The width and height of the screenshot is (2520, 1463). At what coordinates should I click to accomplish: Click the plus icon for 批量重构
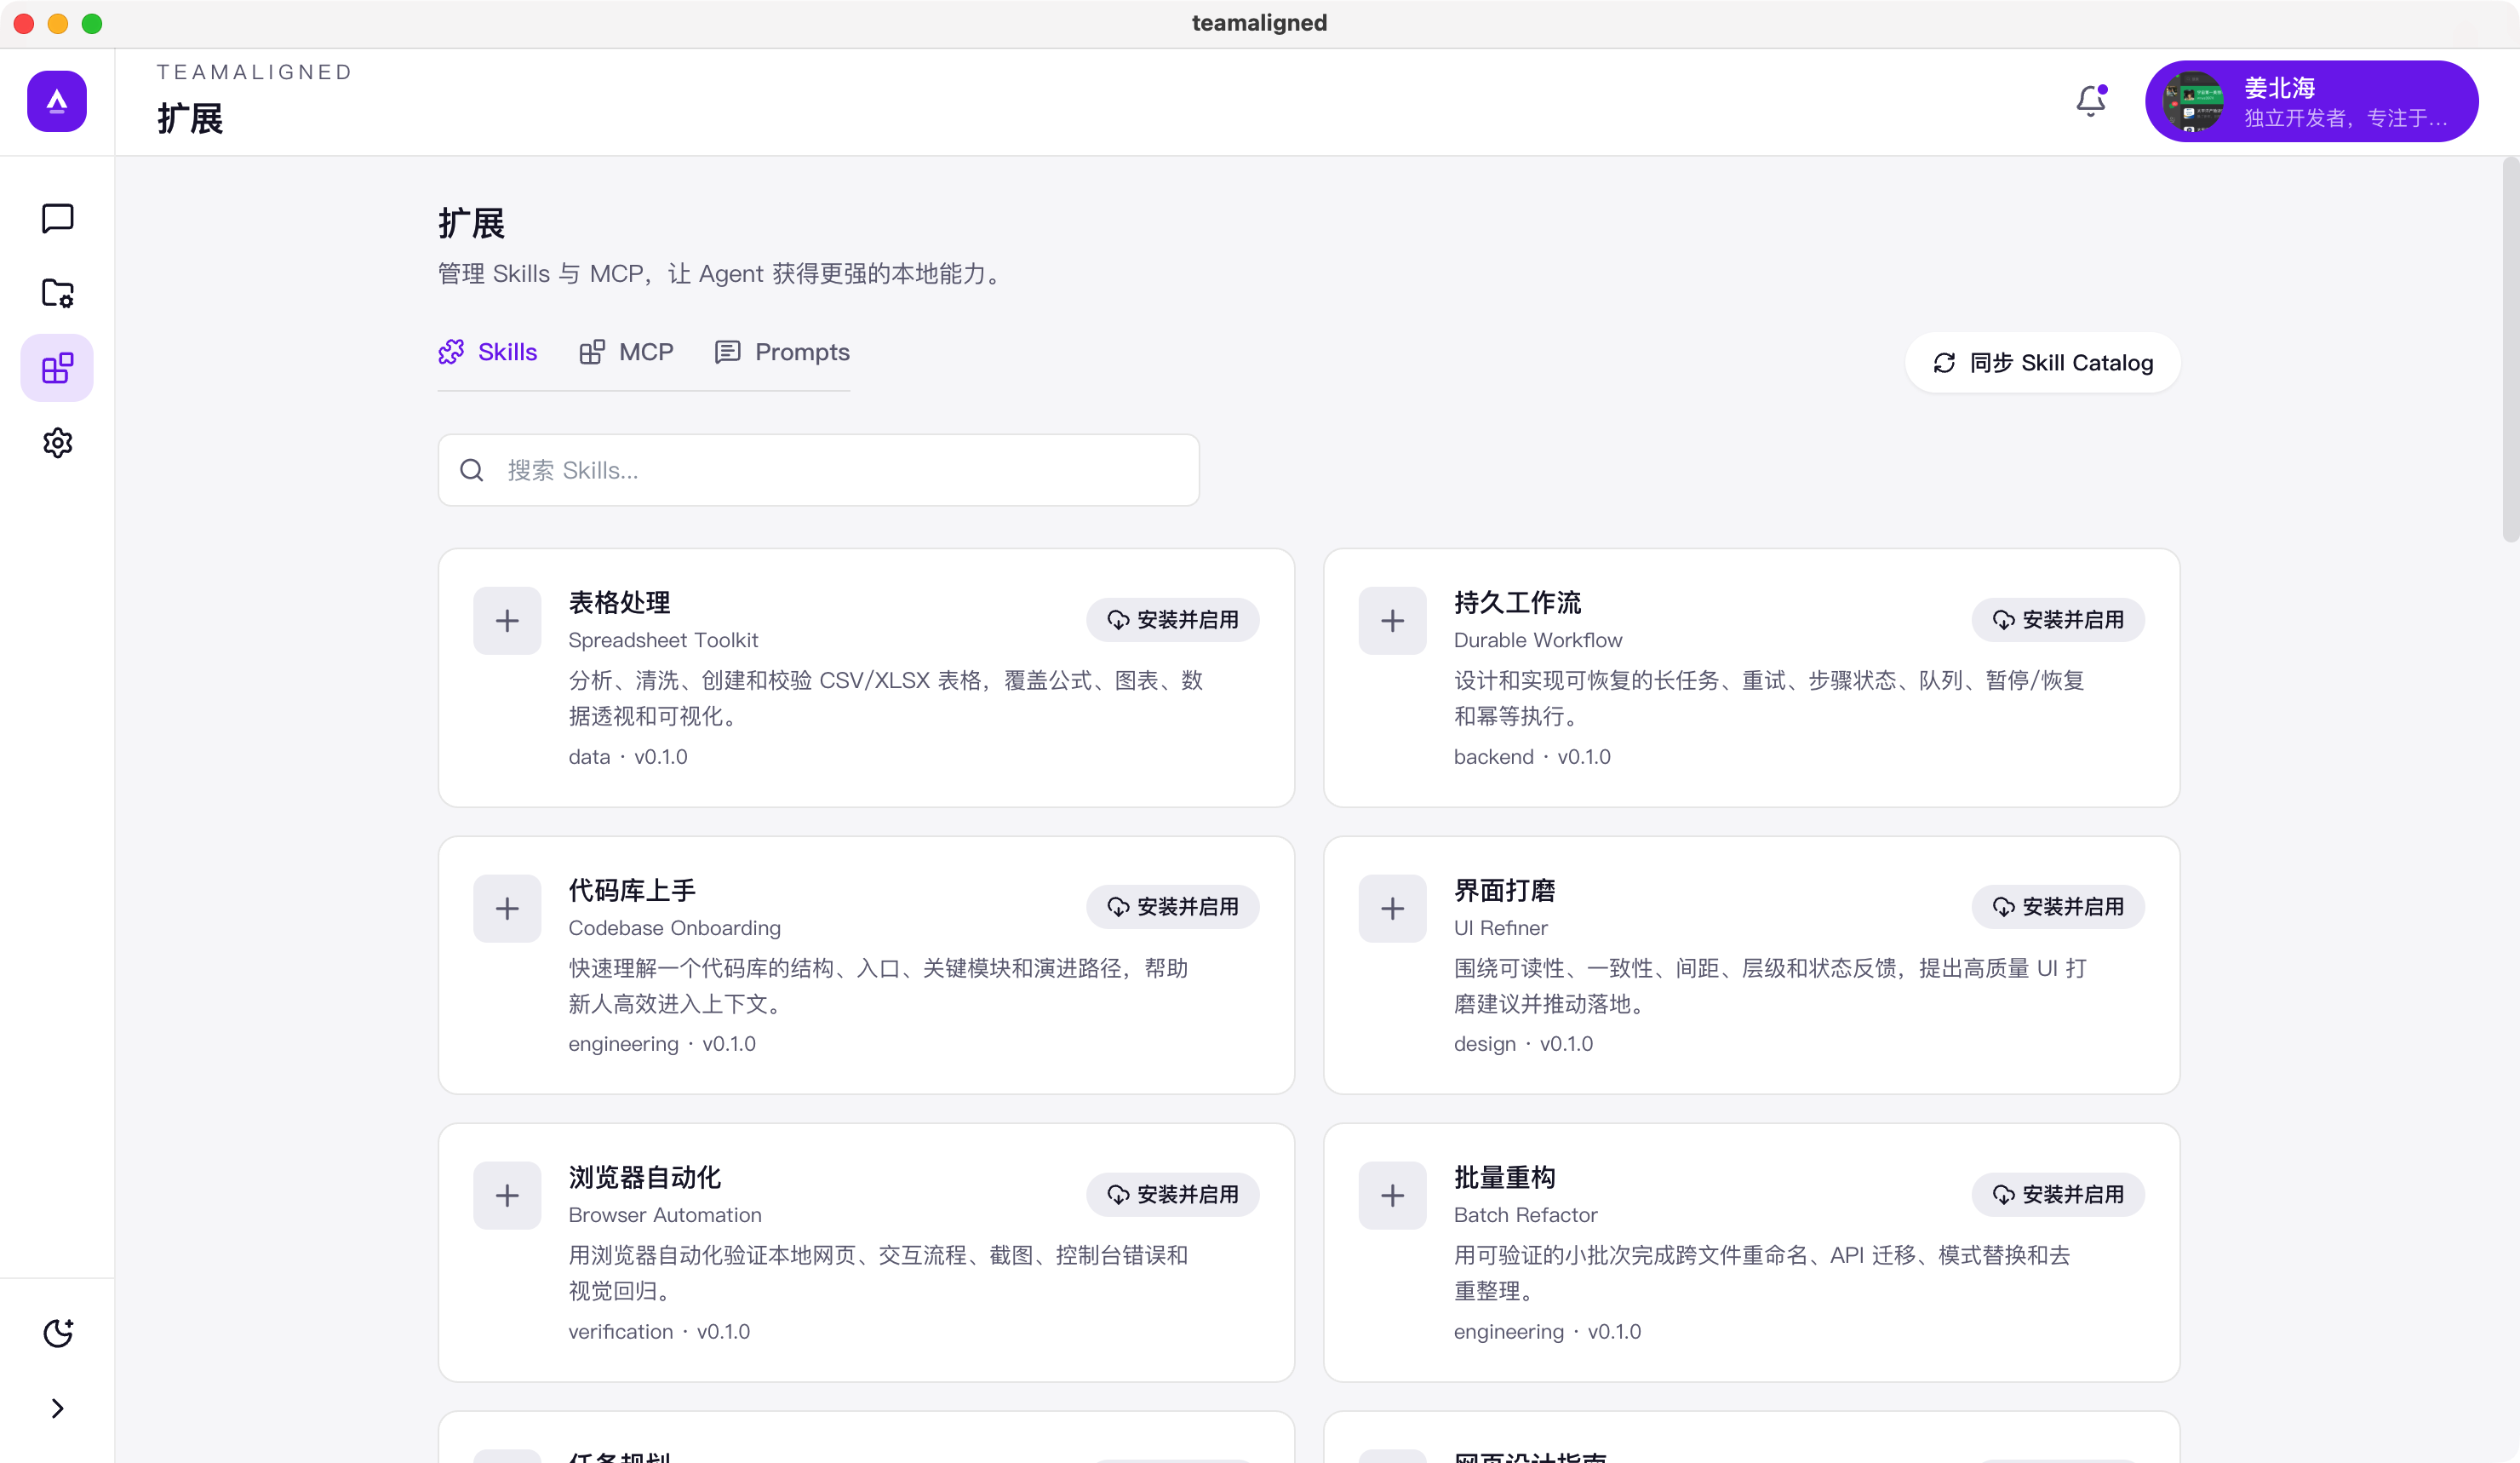pos(1392,1196)
